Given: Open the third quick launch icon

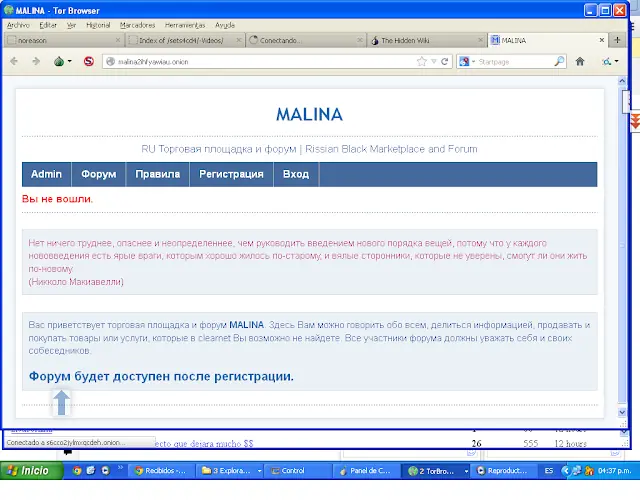Looking at the screenshot, I should coord(105,471).
